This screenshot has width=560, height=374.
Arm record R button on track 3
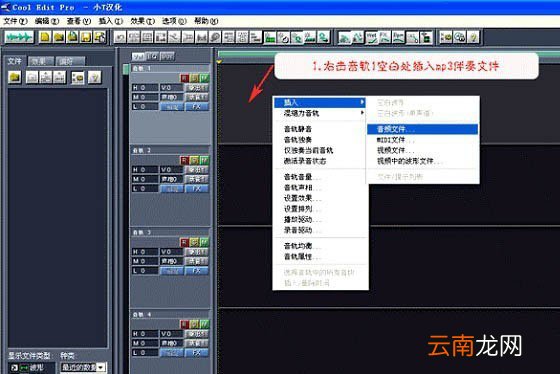tap(184, 242)
